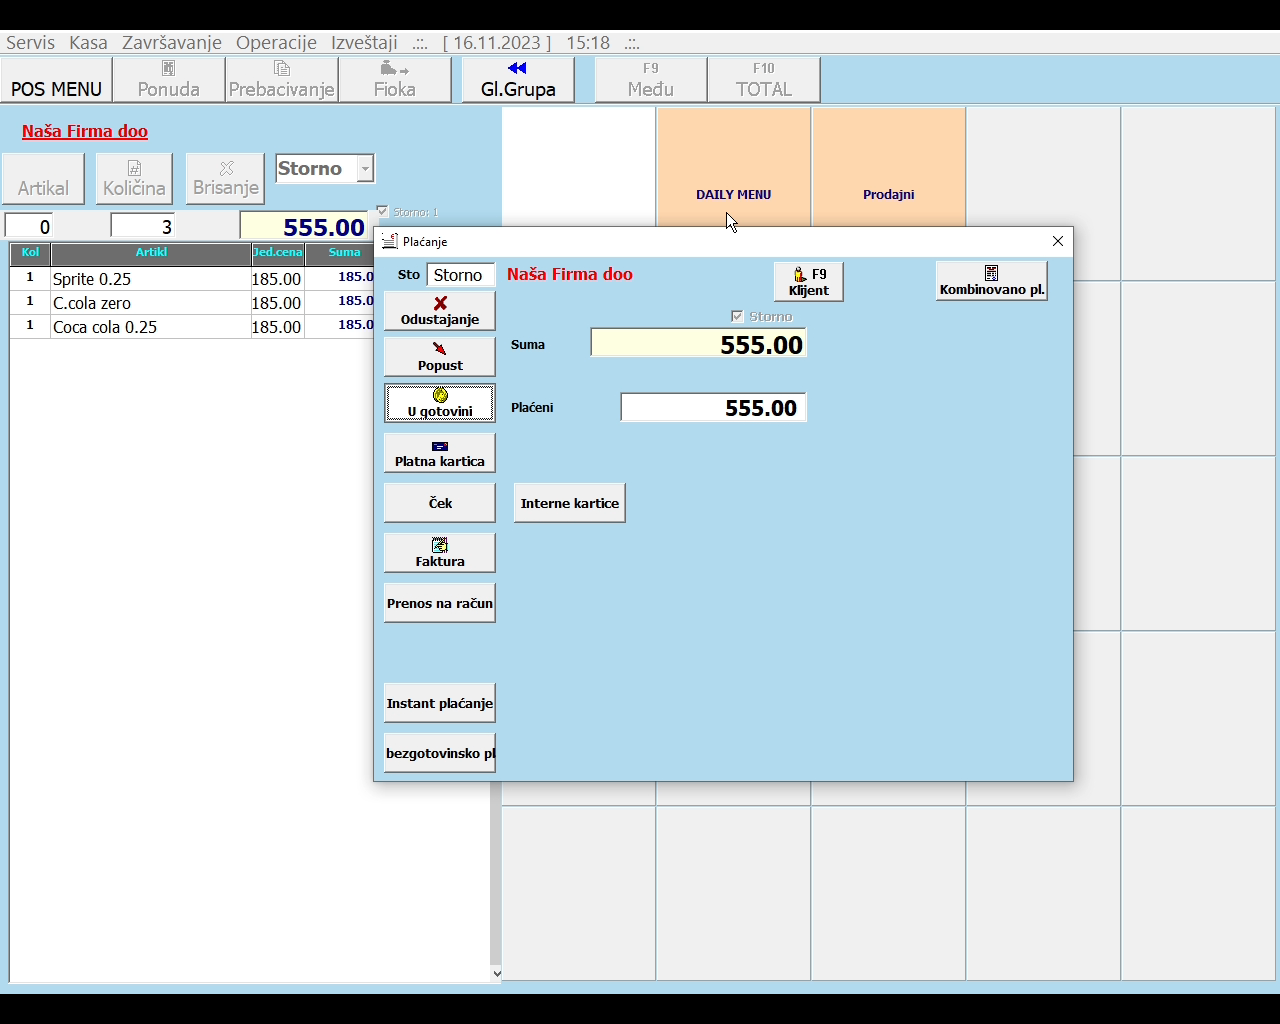Select the Sprite 0.25 row
The width and height of the screenshot is (1280, 1024).
pyautogui.click(x=192, y=278)
